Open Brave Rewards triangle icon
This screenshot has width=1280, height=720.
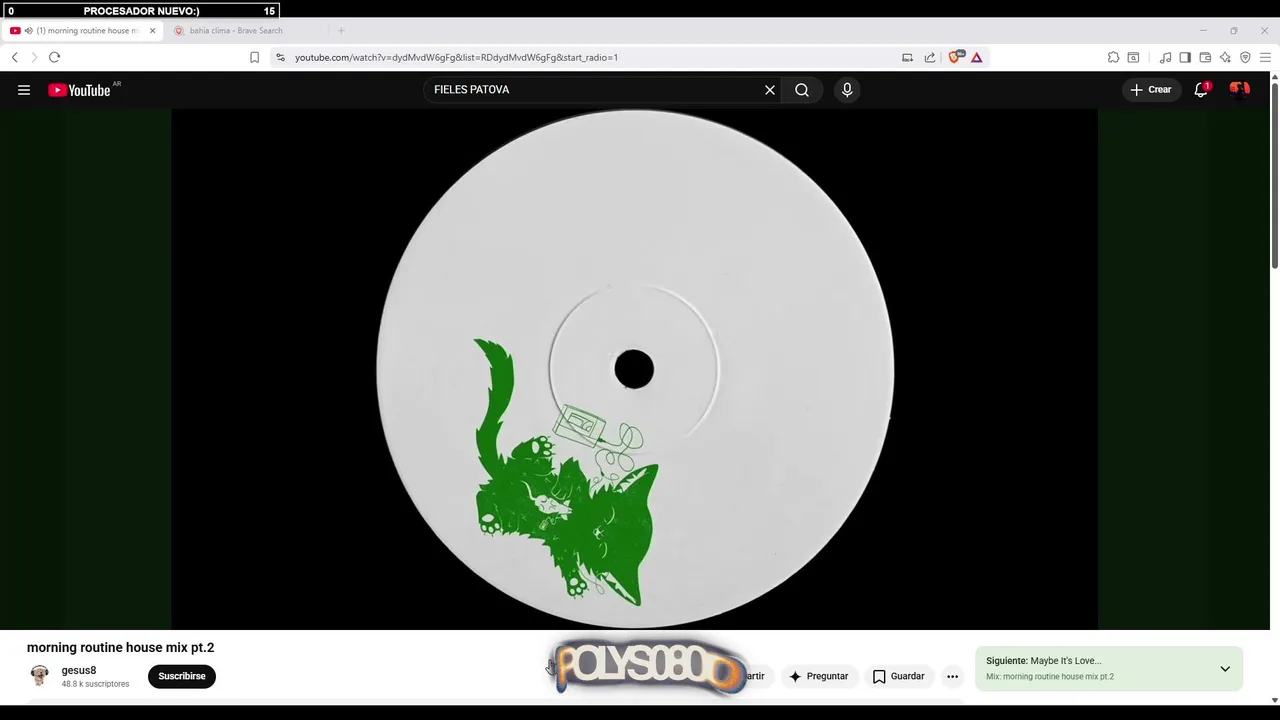(977, 58)
